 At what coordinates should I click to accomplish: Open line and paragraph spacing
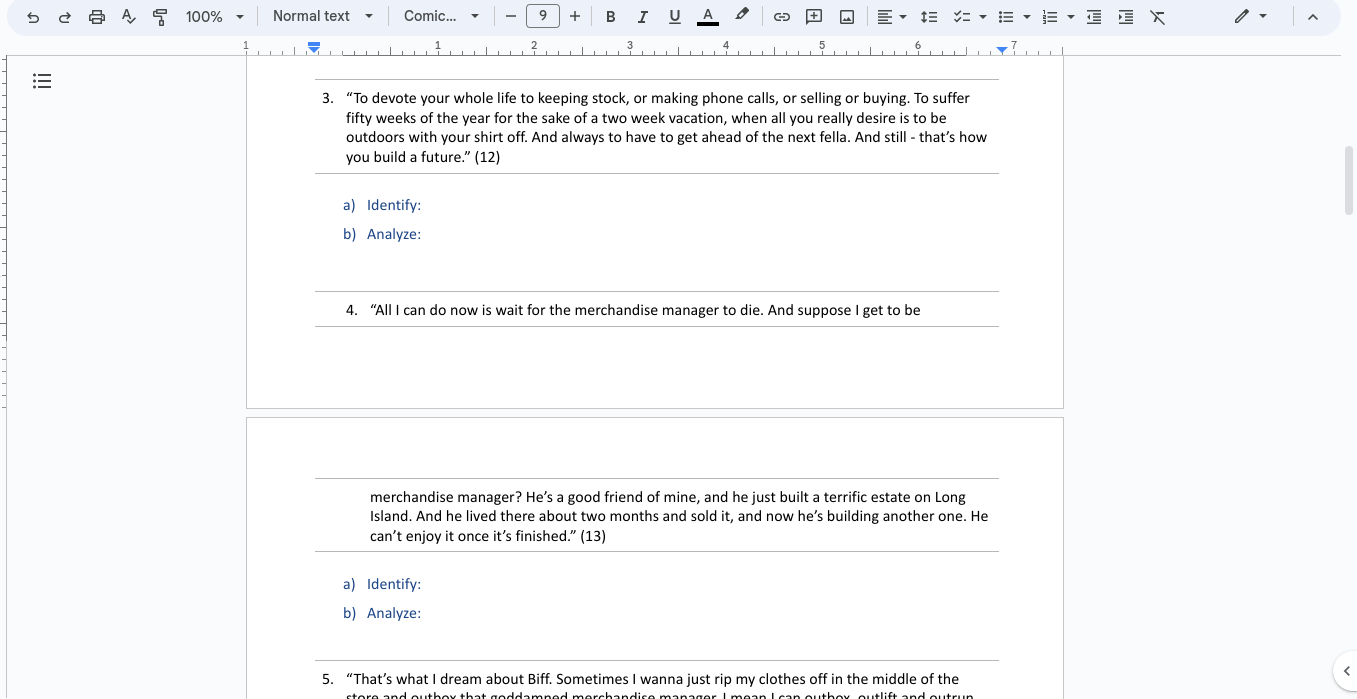929,16
